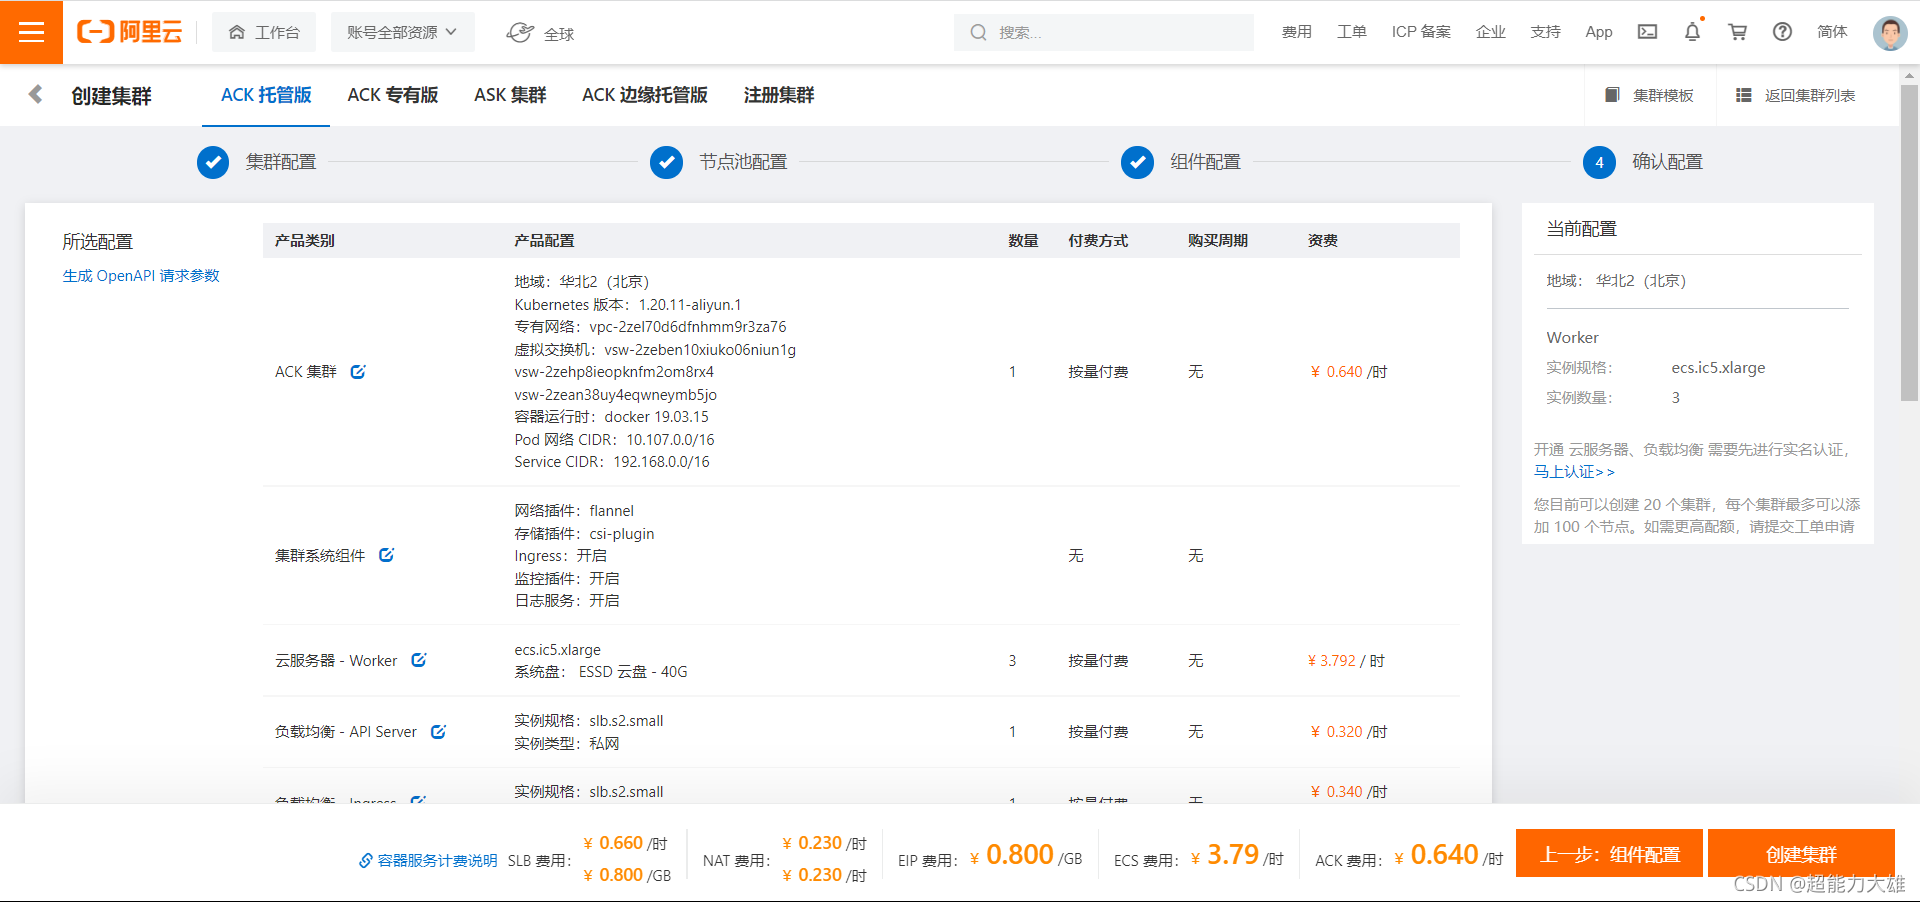This screenshot has height=902, width=1920.
Task: Switch to the ACK 托管版 tab
Action: pos(266,95)
